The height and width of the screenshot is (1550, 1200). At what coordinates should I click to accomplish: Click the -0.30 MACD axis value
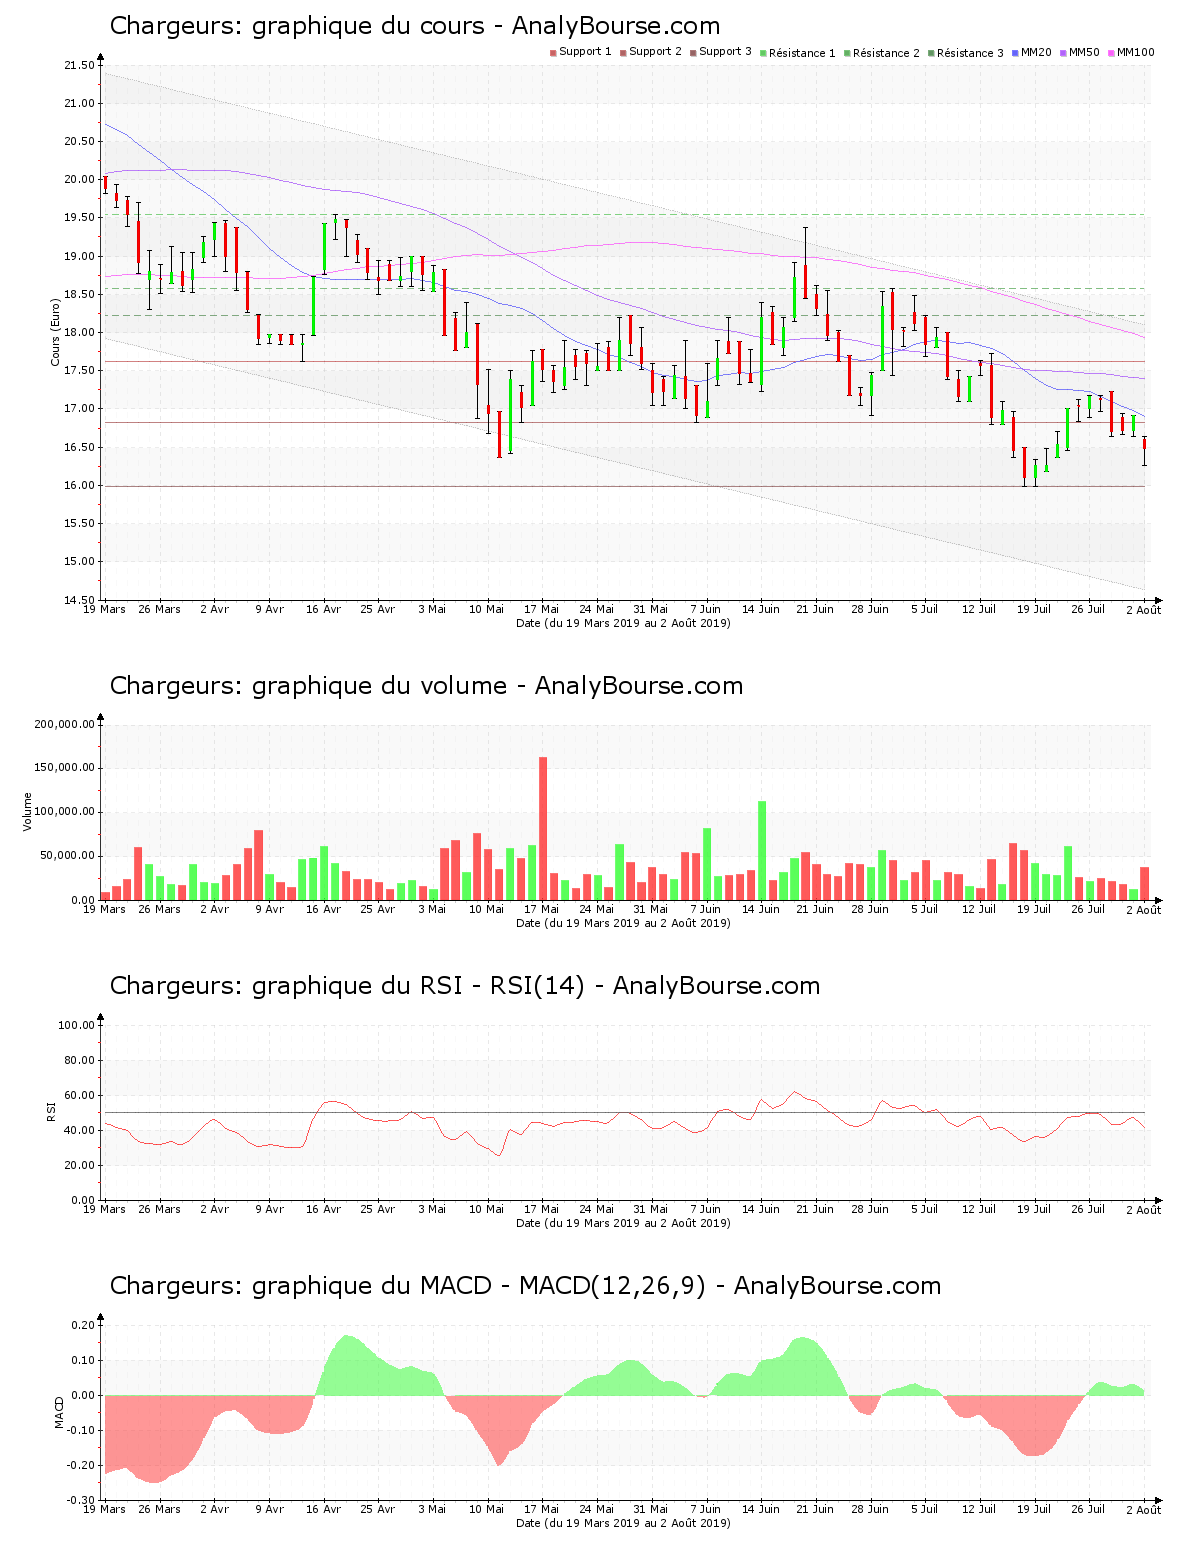tap(80, 1501)
